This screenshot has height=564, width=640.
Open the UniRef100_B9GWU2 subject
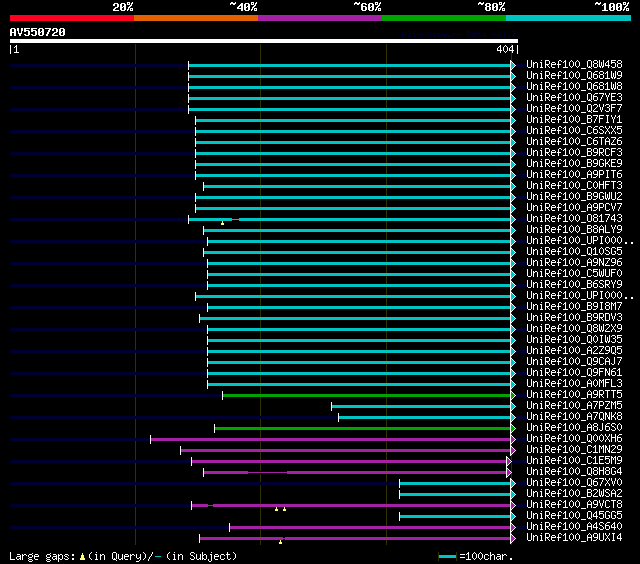point(574,197)
